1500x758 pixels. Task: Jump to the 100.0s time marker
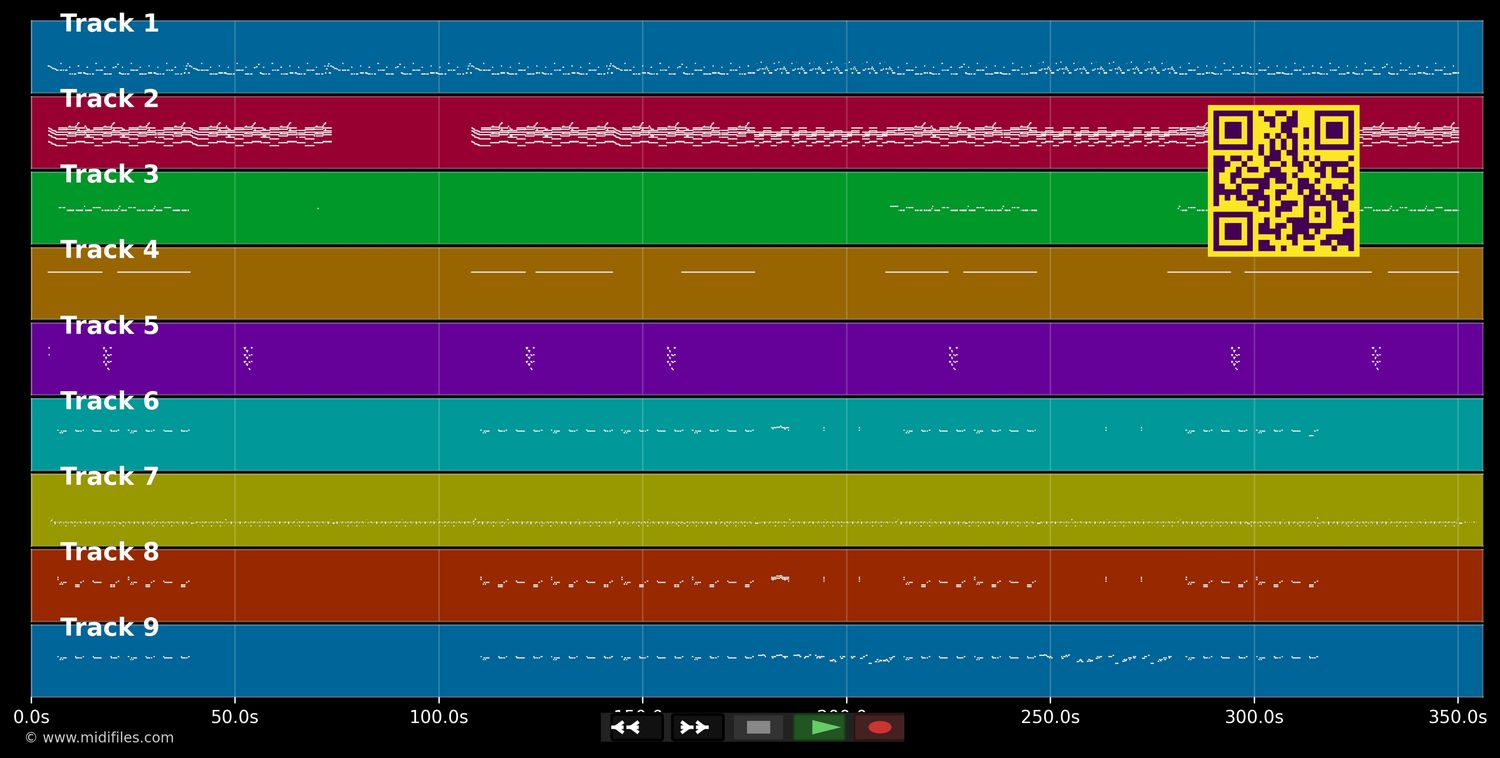438,717
